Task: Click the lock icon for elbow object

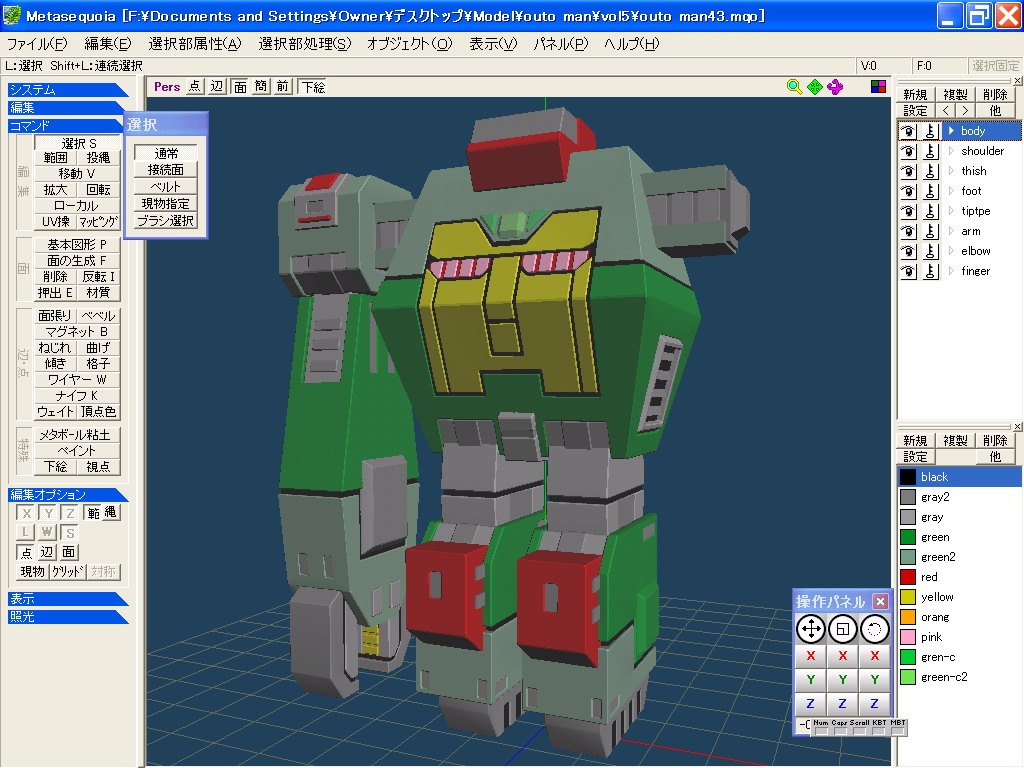Action: pyautogui.click(x=930, y=251)
